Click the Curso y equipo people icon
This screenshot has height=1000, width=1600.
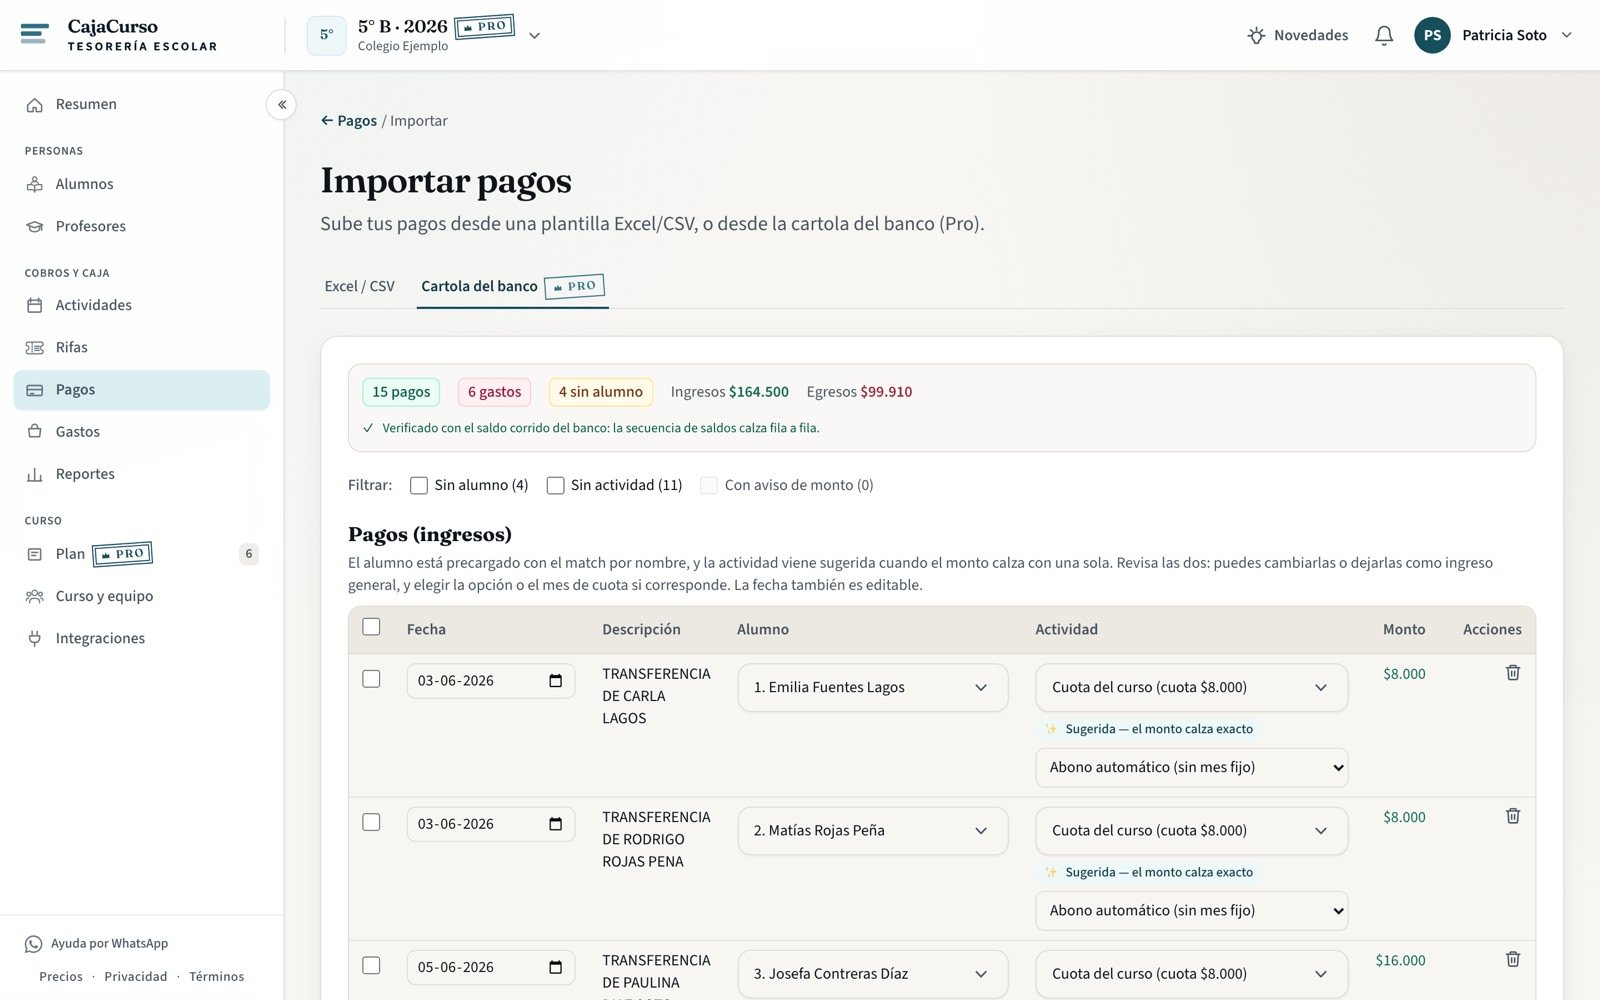35,596
